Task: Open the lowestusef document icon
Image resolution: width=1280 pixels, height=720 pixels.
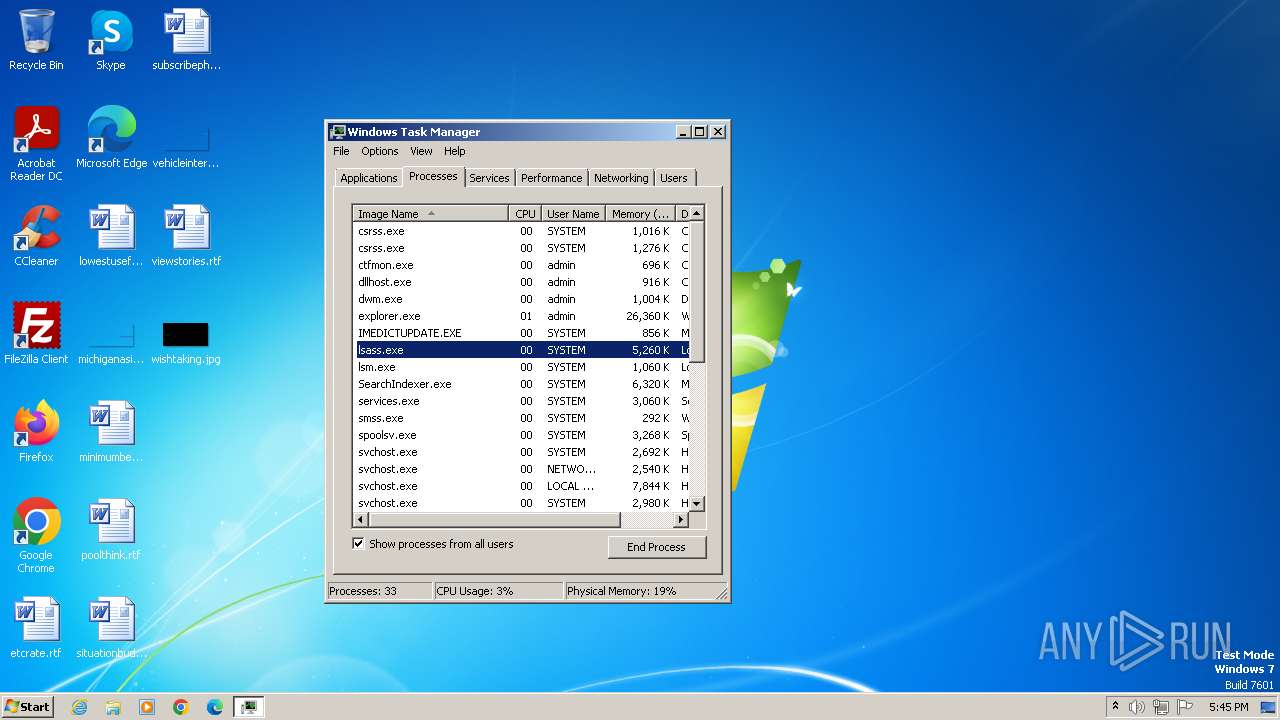Action: (x=111, y=236)
